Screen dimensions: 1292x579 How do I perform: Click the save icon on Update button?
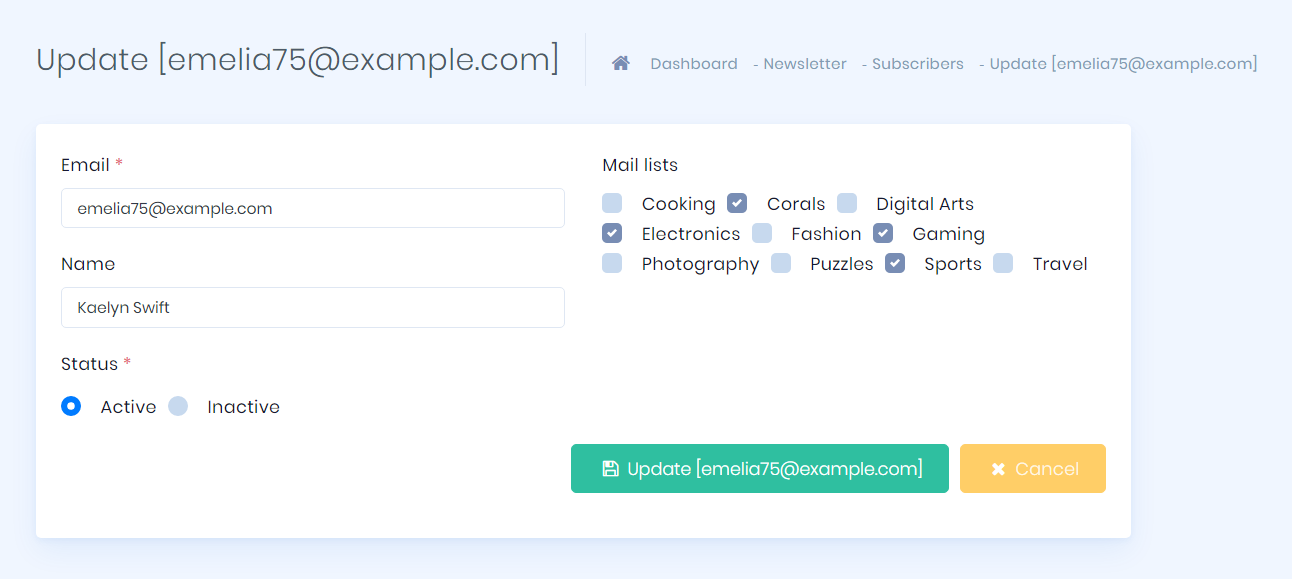tap(610, 469)
